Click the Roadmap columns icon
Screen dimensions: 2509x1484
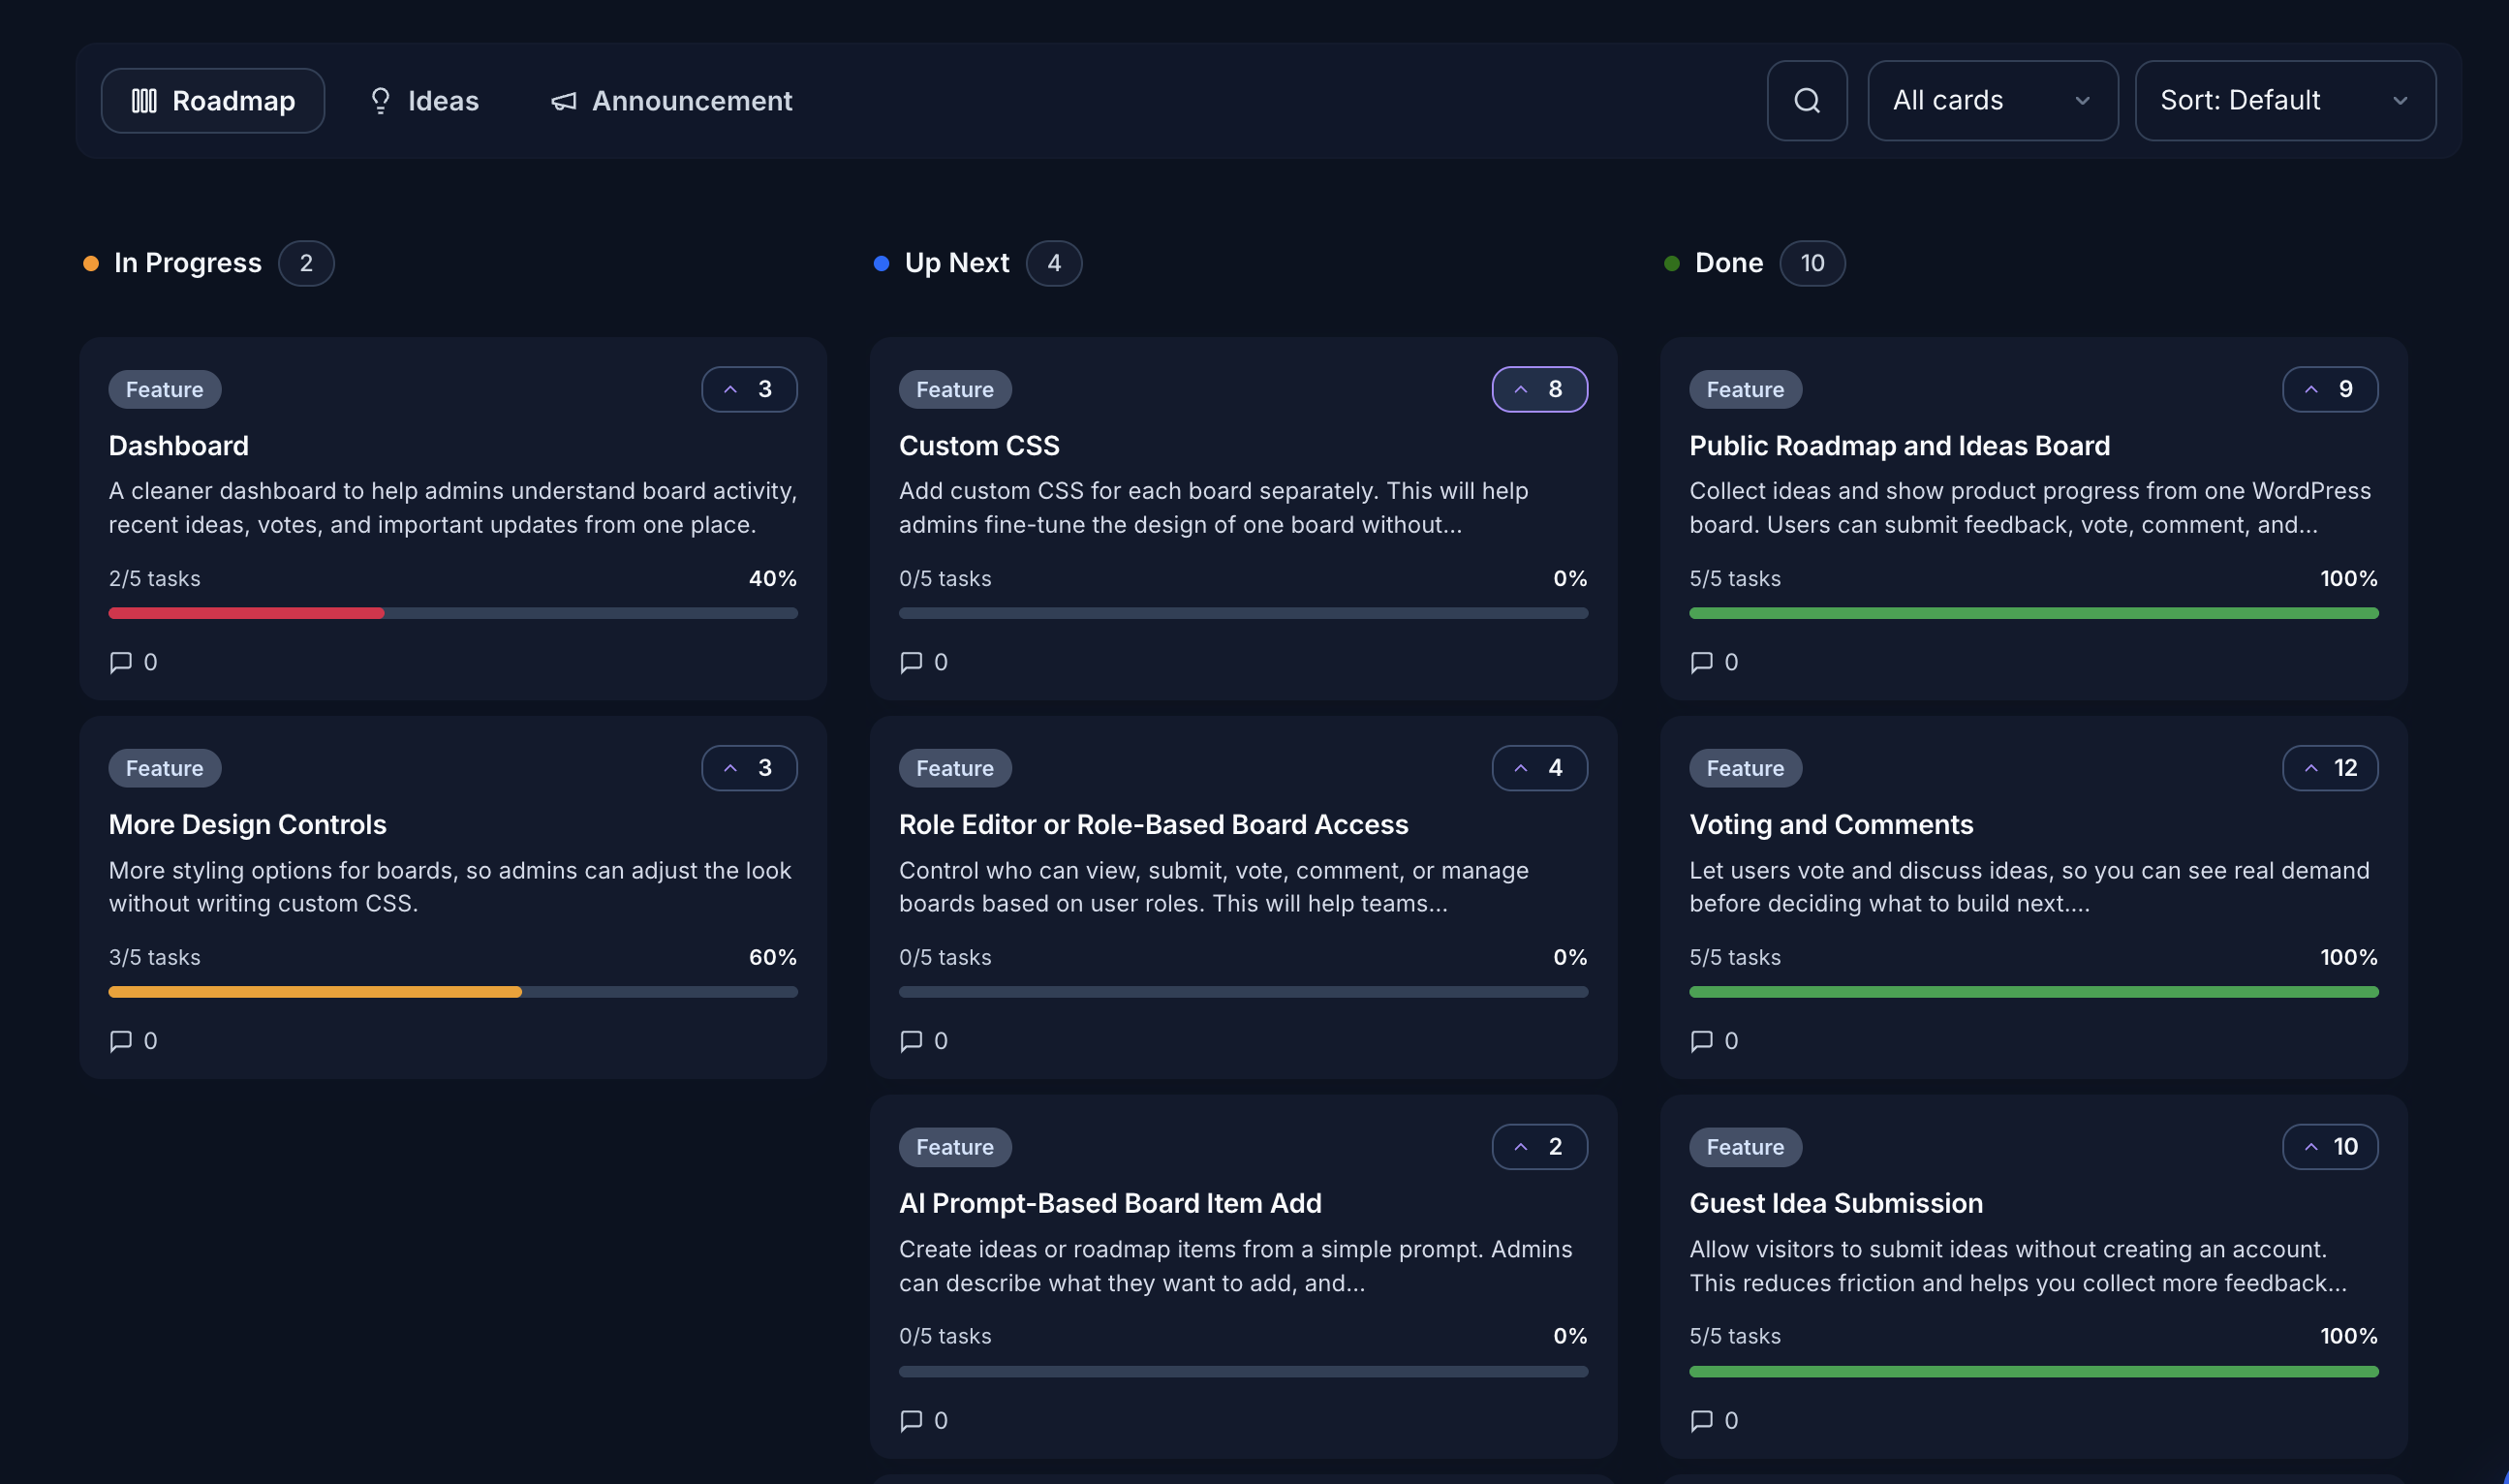pos(144,100)
